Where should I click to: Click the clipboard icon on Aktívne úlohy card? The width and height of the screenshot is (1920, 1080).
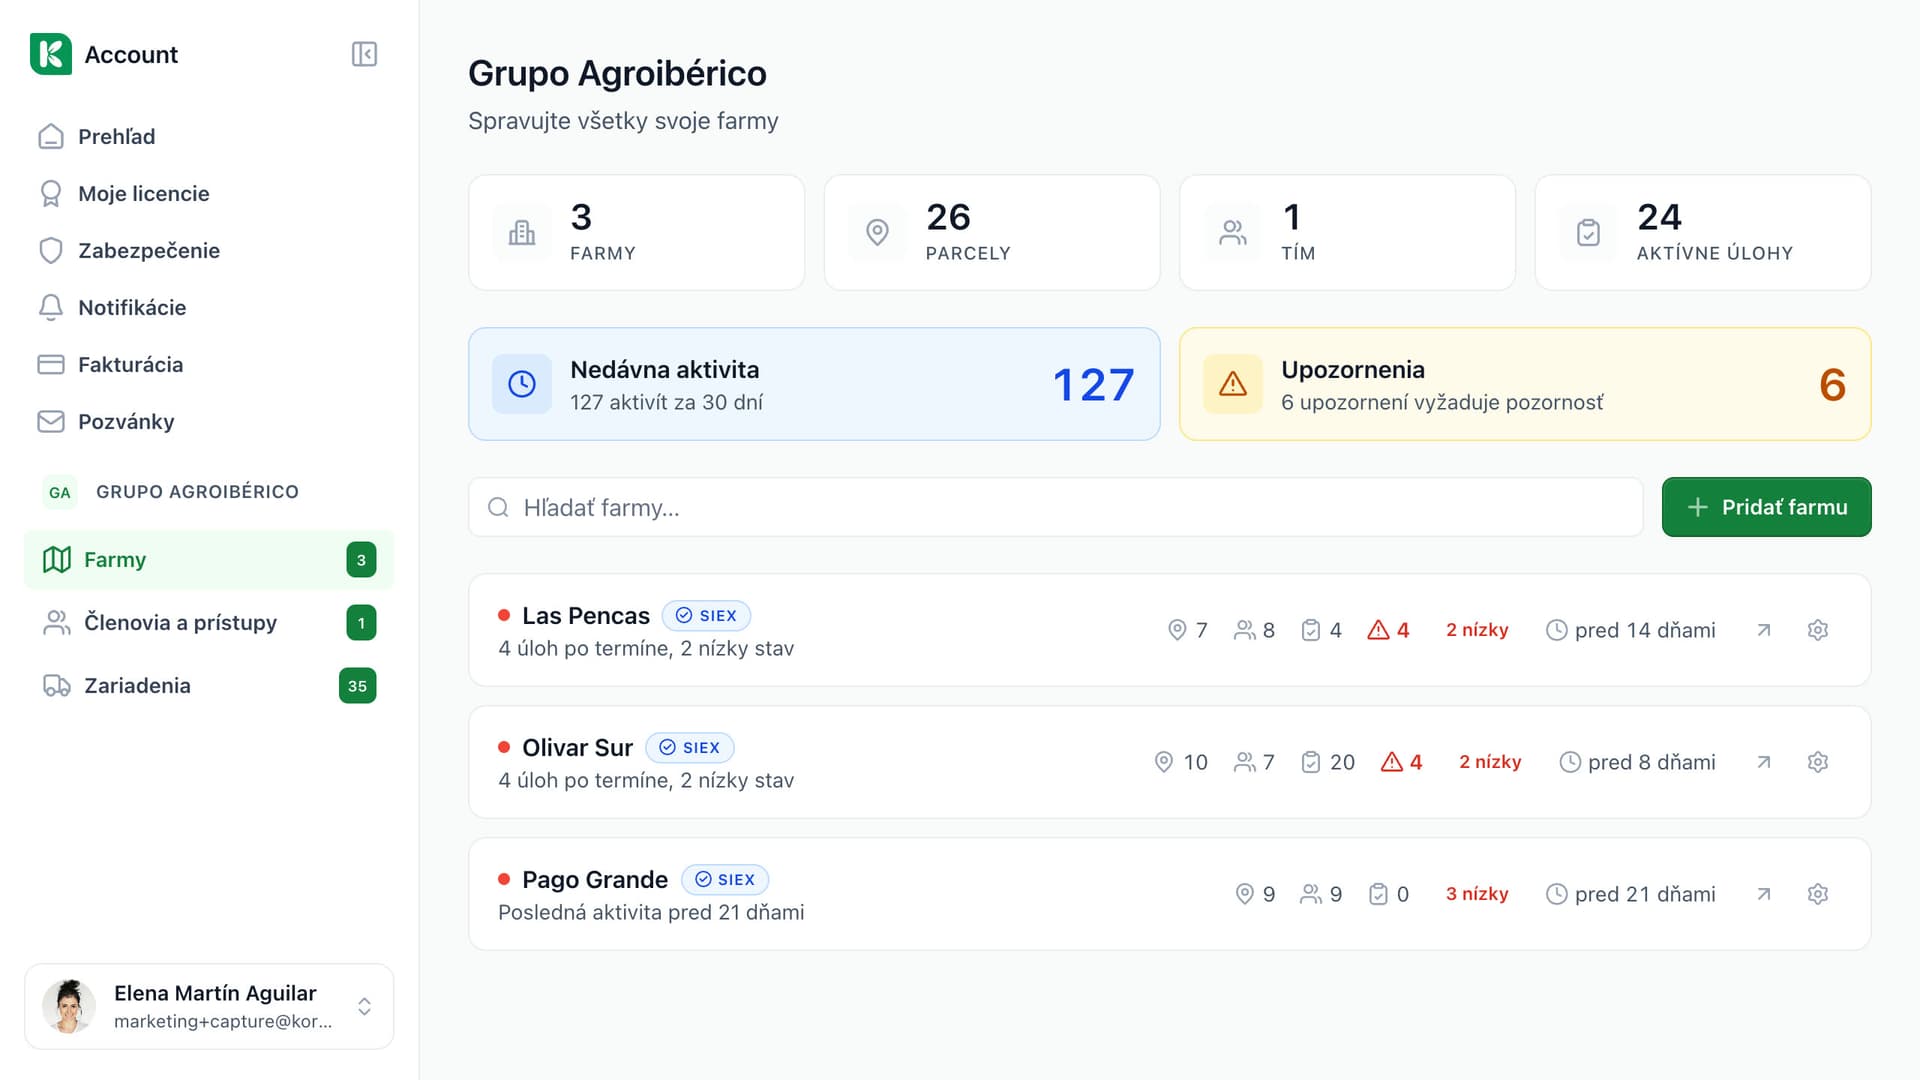pos(1588,233)
